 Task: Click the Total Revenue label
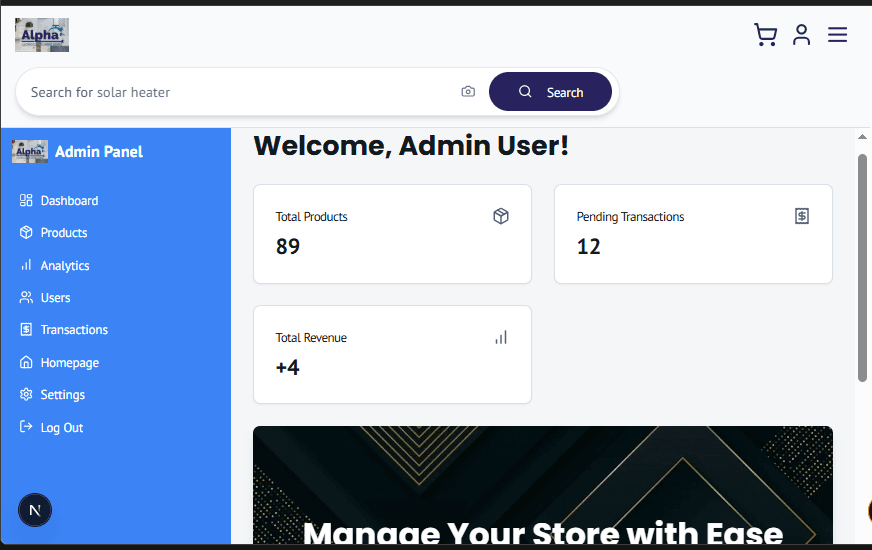click(x=311, y=338)
